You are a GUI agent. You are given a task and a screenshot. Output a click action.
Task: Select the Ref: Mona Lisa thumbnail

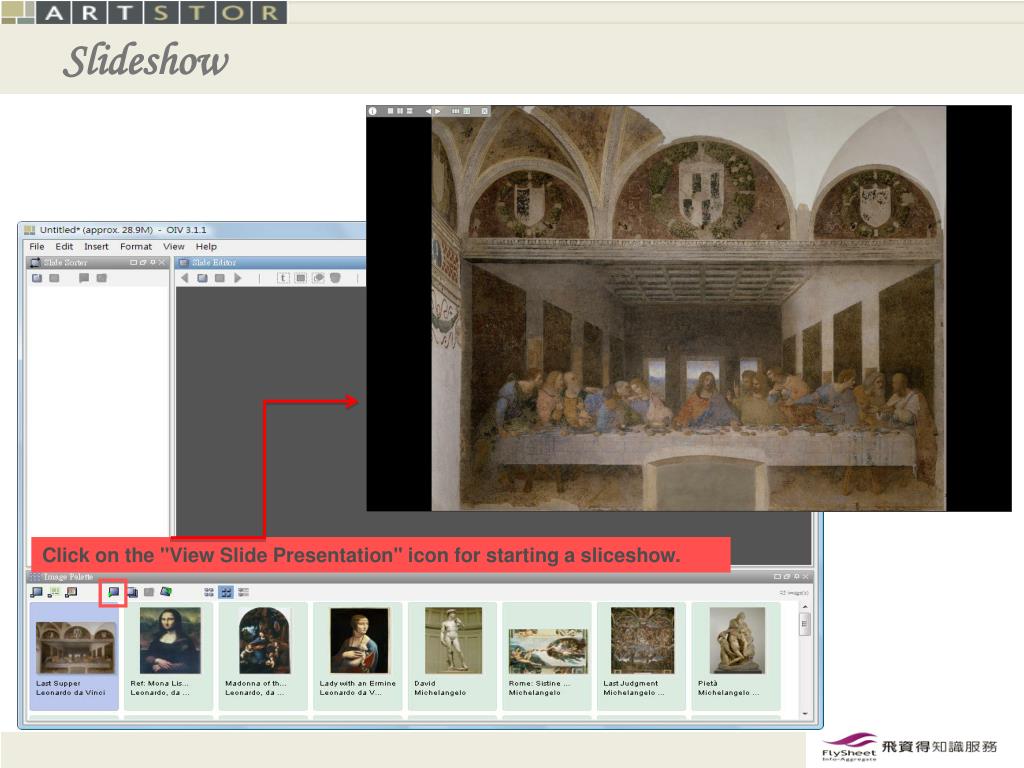pyautogui.click(x=168, y=656)
